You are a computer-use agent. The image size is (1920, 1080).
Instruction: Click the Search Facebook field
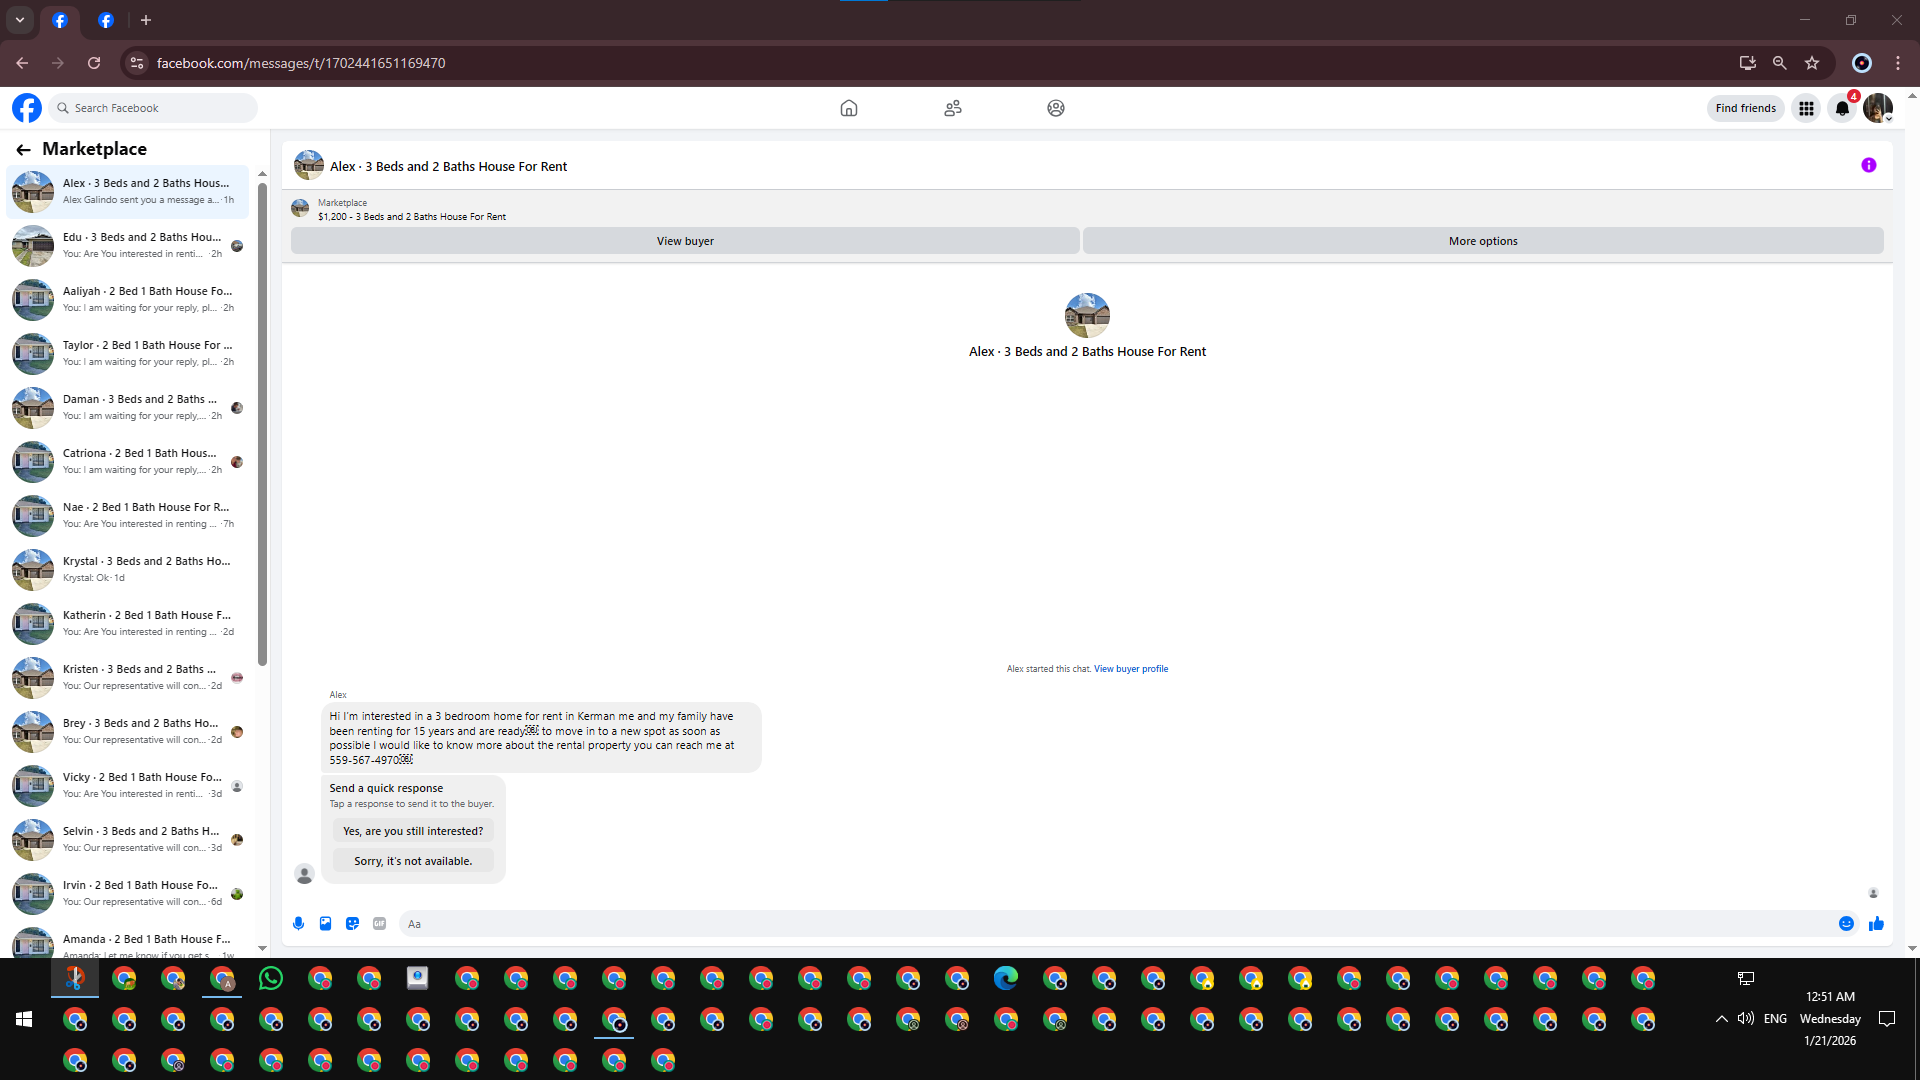pyautogui.click(x=154, y=108)
